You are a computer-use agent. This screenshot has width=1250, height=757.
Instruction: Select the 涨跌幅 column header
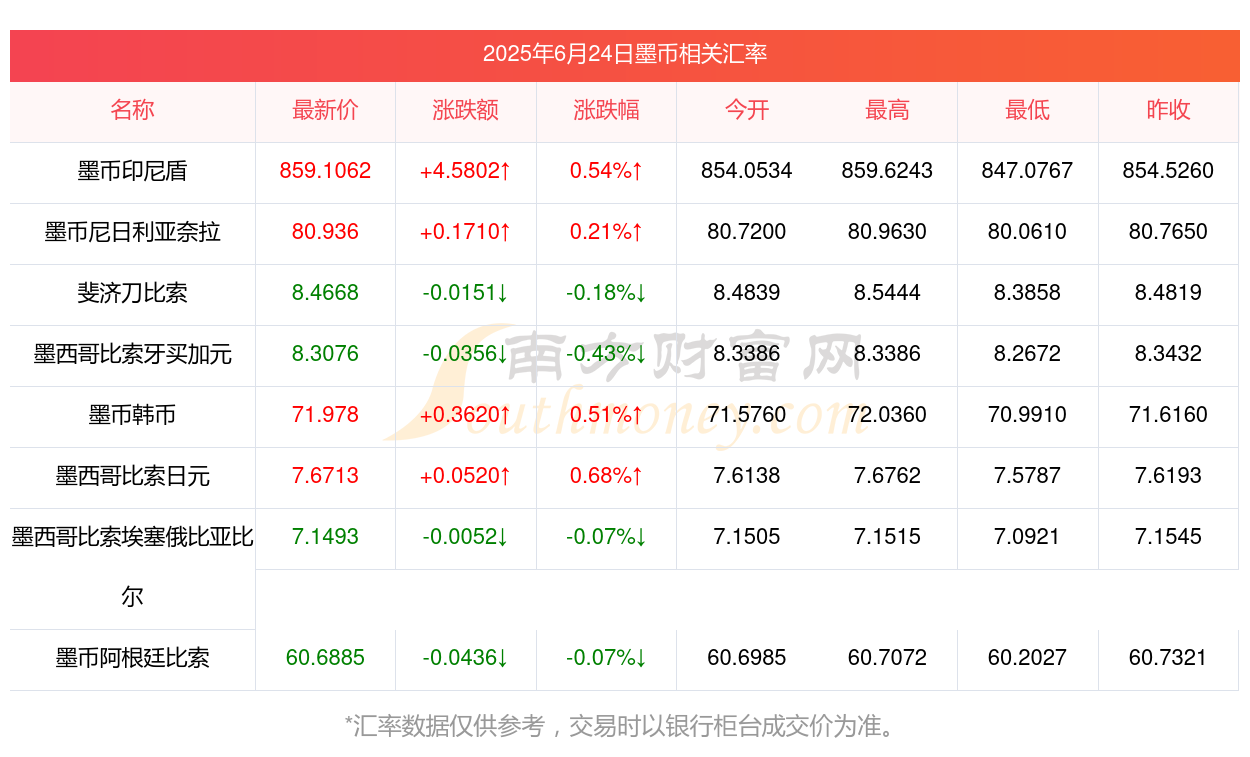click(x=606, y=110)
